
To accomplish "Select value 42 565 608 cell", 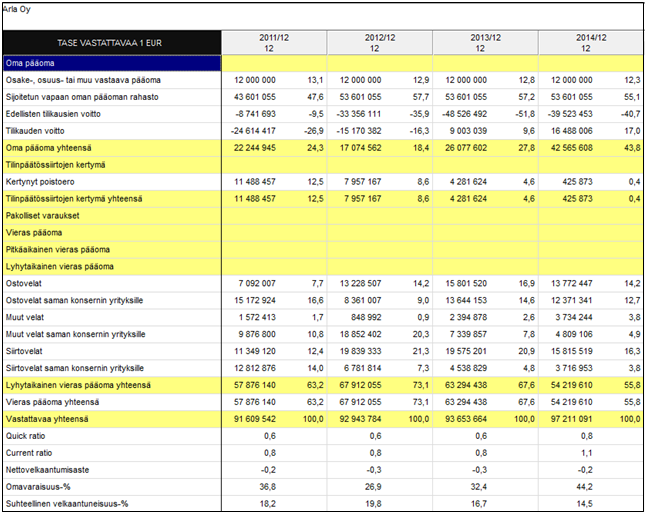I will coord(572,148).
